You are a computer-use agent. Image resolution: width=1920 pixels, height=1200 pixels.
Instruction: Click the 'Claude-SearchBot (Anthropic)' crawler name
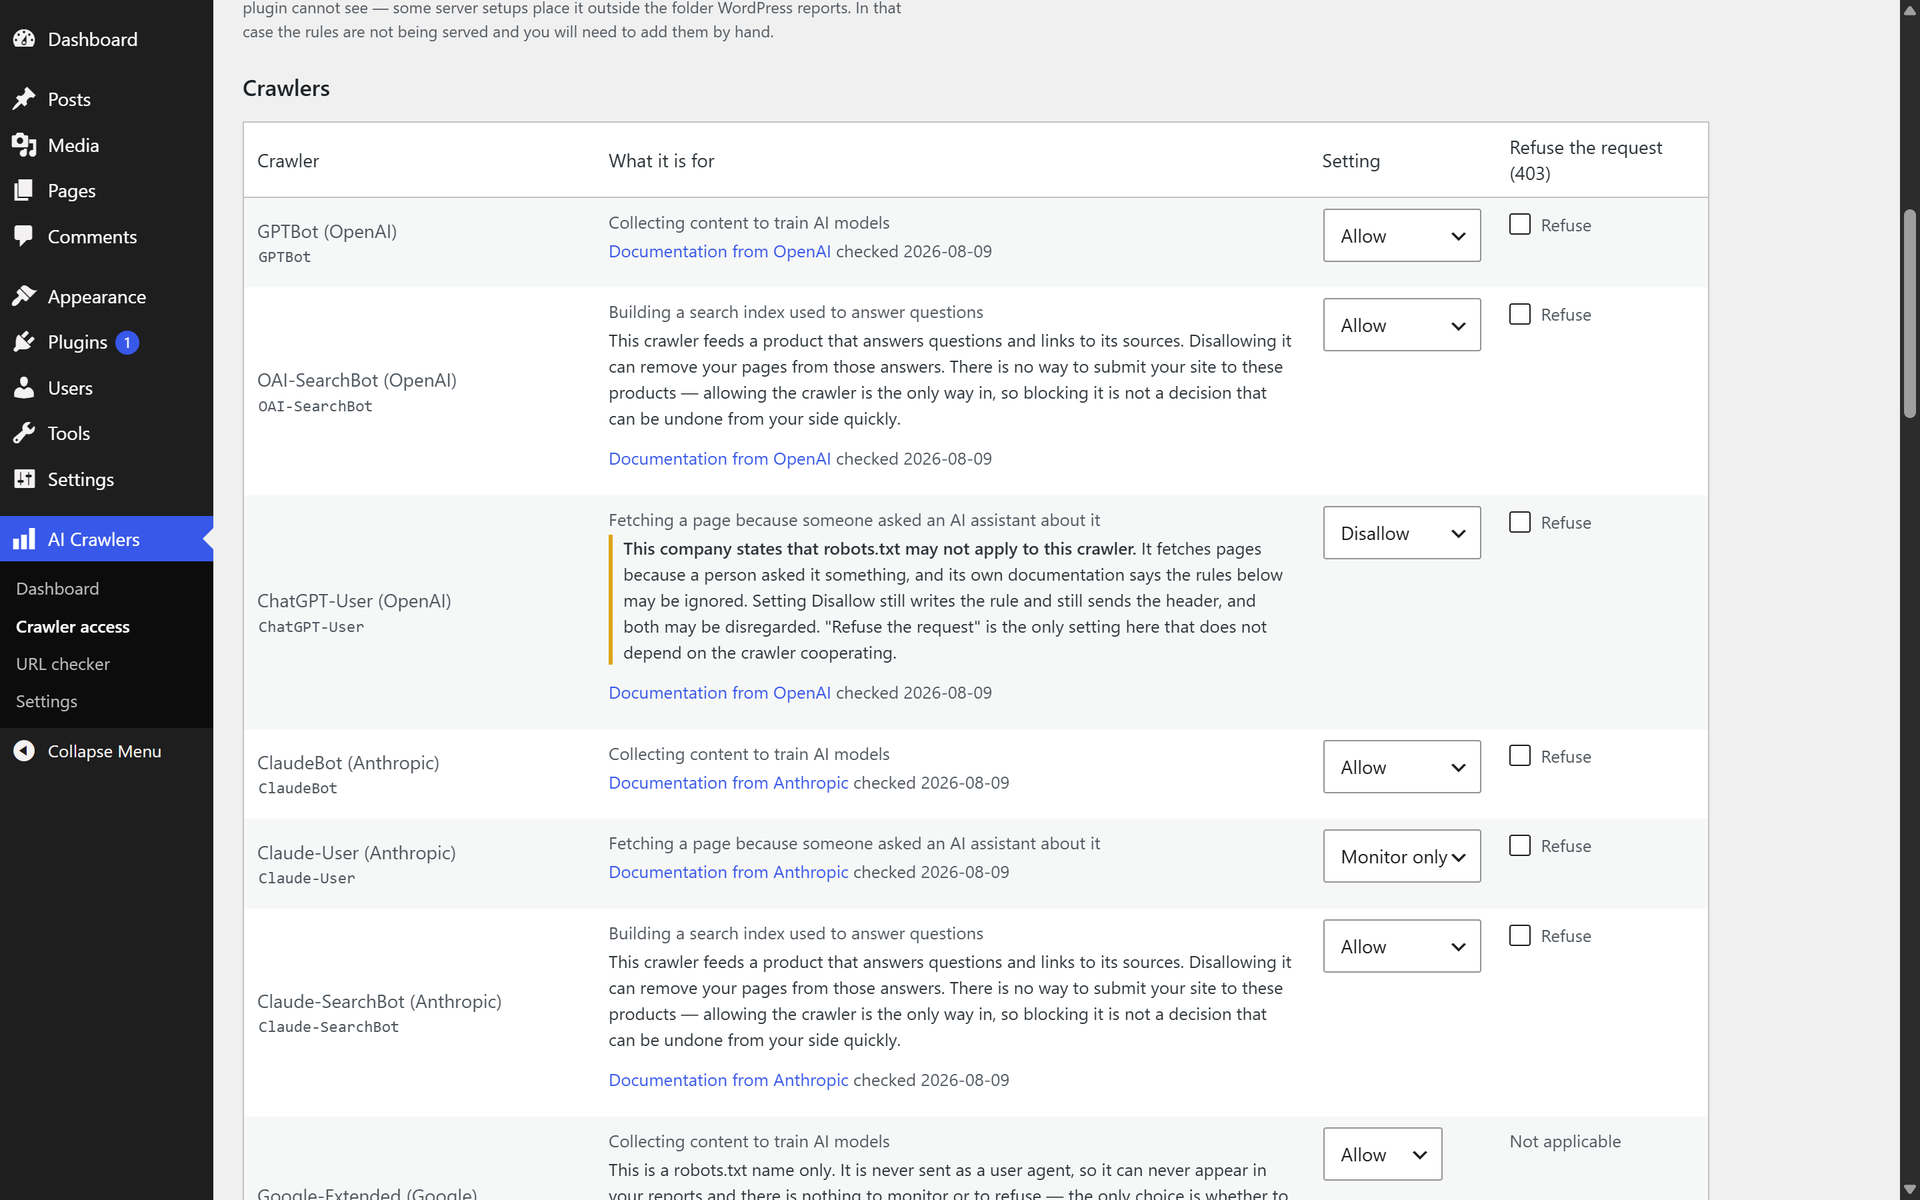tap(379, 1001)
